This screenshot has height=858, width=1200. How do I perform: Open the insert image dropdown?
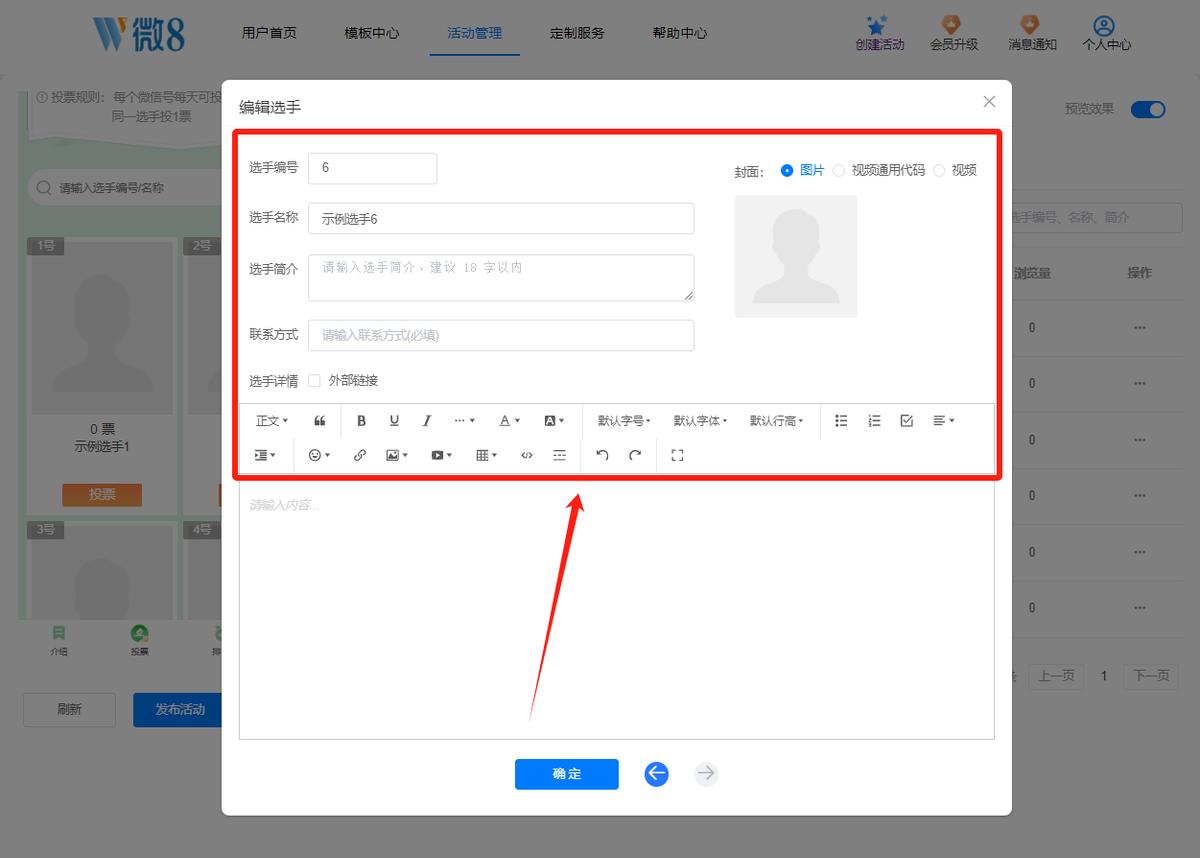pyautogui.click(x=397, y=455)
